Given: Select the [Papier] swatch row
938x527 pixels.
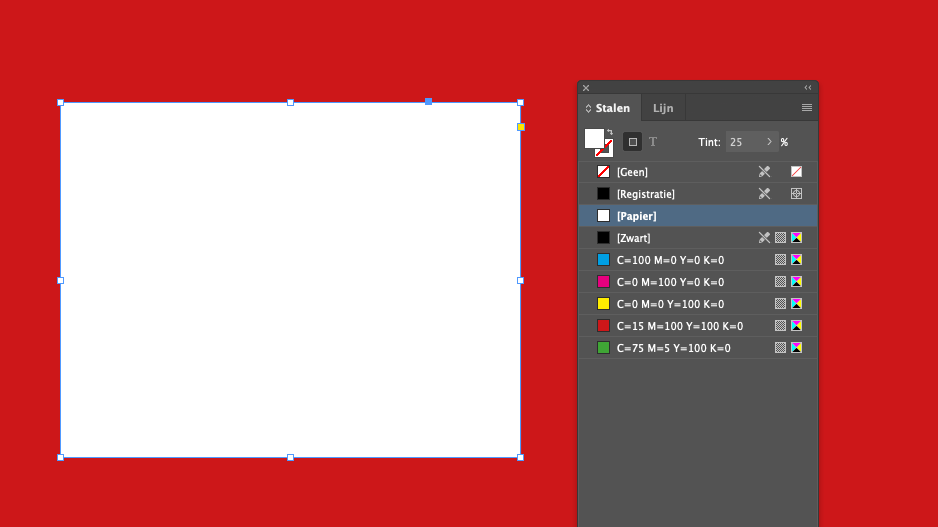Looking at the screenshot, I should coord(698,216).
